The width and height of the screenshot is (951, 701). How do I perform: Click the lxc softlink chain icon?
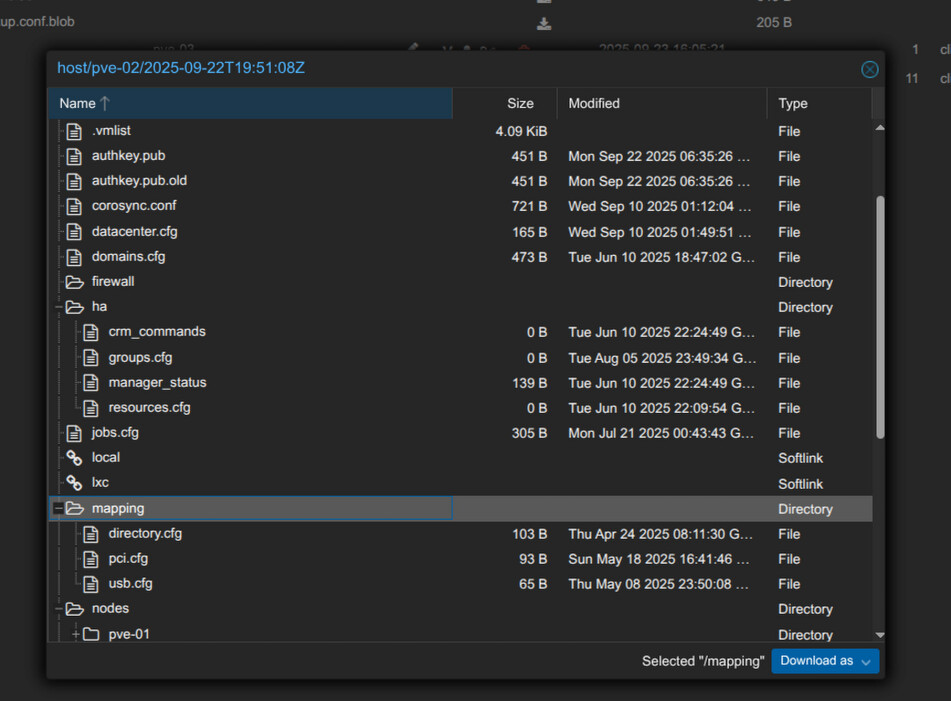pyautogui.click(x=74, y=483)
